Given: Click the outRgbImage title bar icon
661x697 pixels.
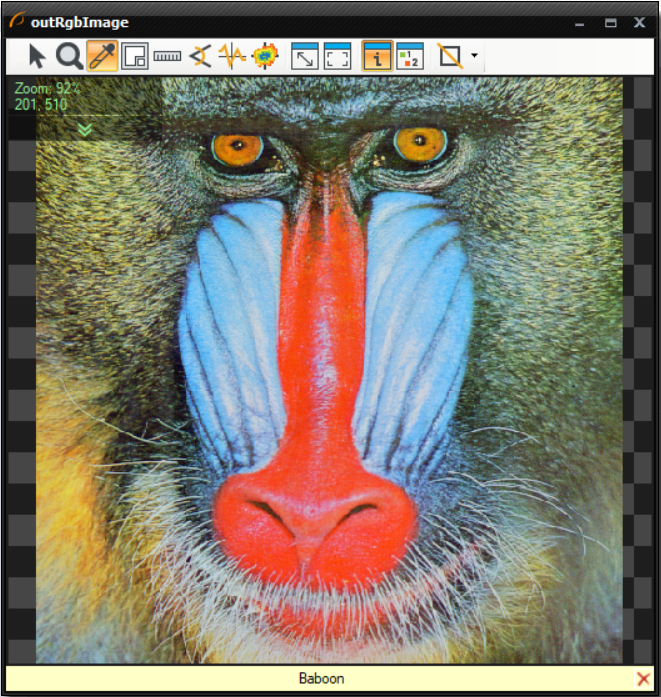Looking at the screenshot, I should (x=16, y=22).
